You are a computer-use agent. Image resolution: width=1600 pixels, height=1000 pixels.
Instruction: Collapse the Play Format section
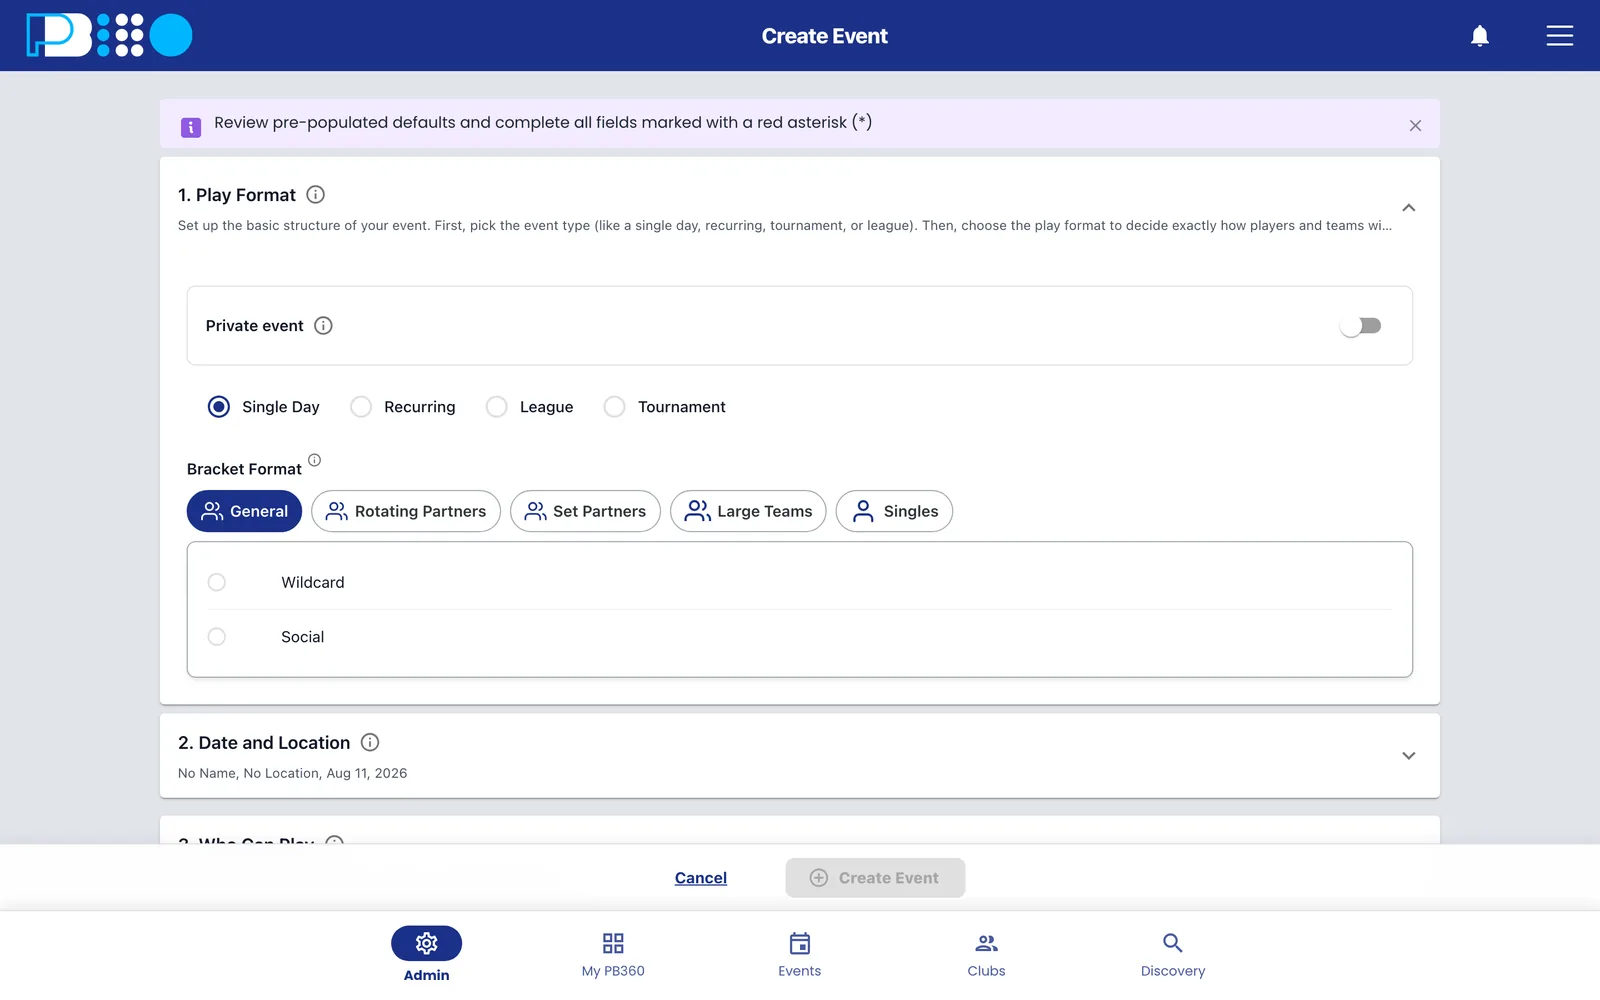[x=1408, y=208]
